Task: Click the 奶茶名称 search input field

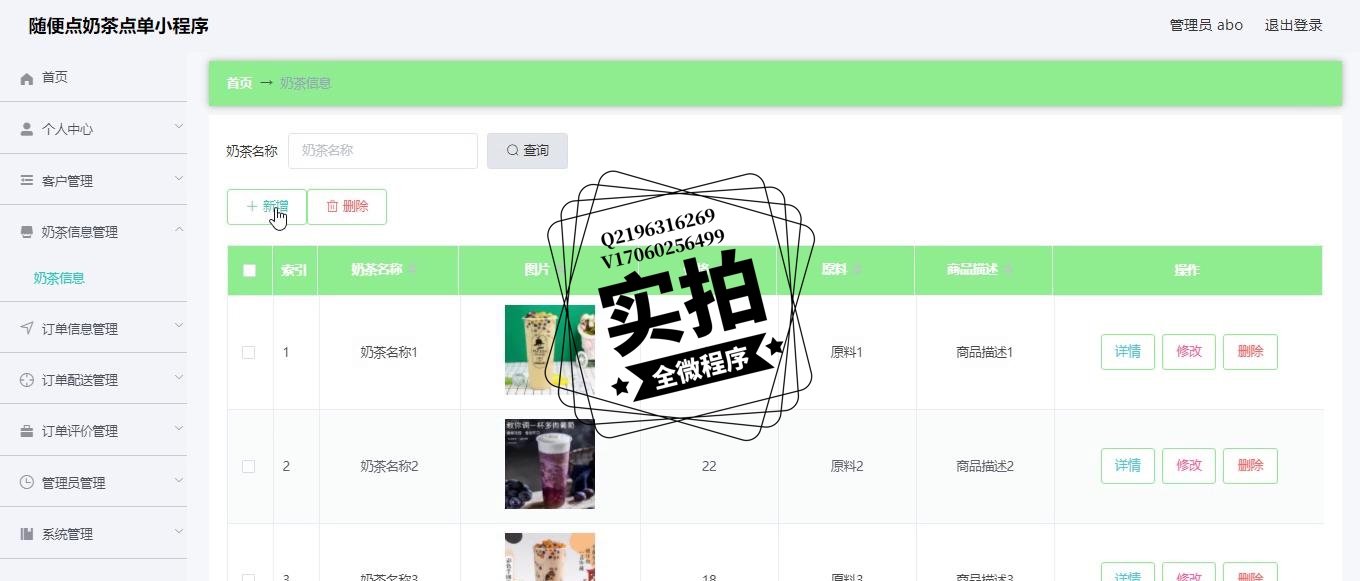Action: [383, 151]
